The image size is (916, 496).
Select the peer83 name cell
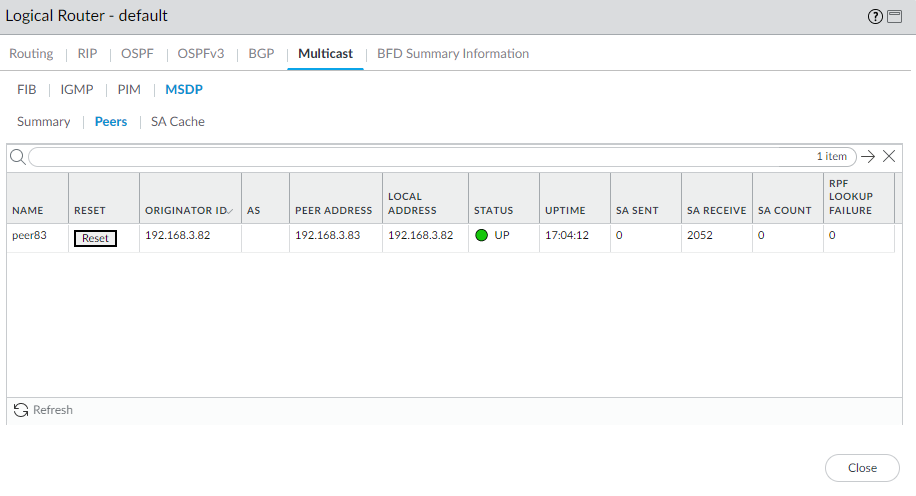(28, 237)
